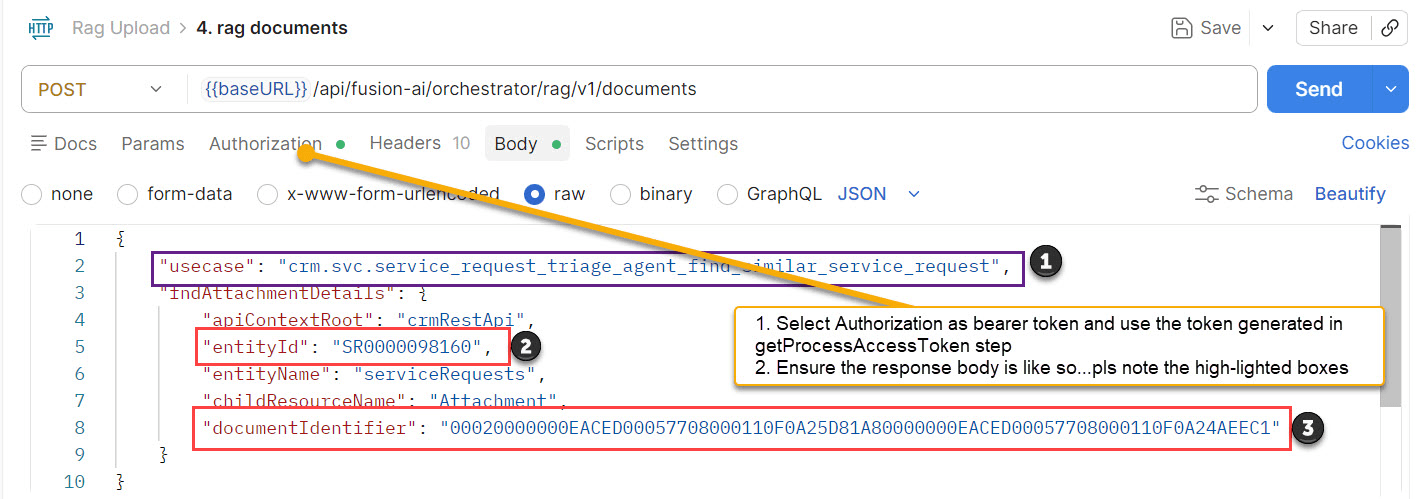
Task: Click the Save disk icon
Action: click(1182, 28)
